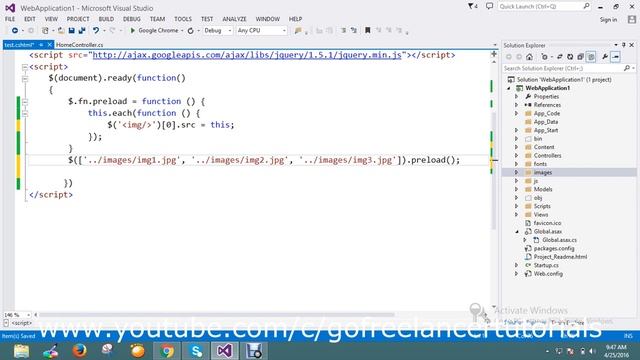Image resolution: width=640 pixels, height=360 pixels.
Task: Open Properties wrench icon in Solution Explorer
Action: click(605, 57)
